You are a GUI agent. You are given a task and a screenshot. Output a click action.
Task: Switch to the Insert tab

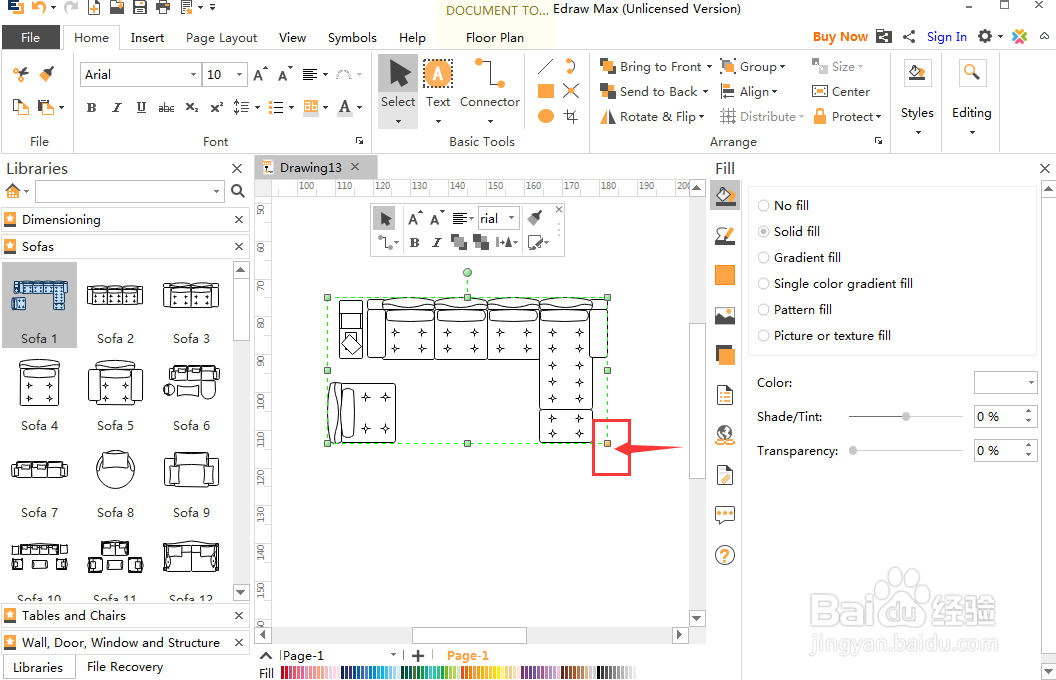tap(147, 38)
